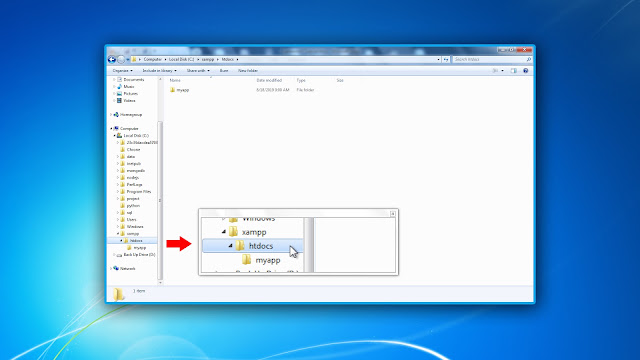
Task: Open the address bar previous locations dropdown
Action: coord(438,60)
